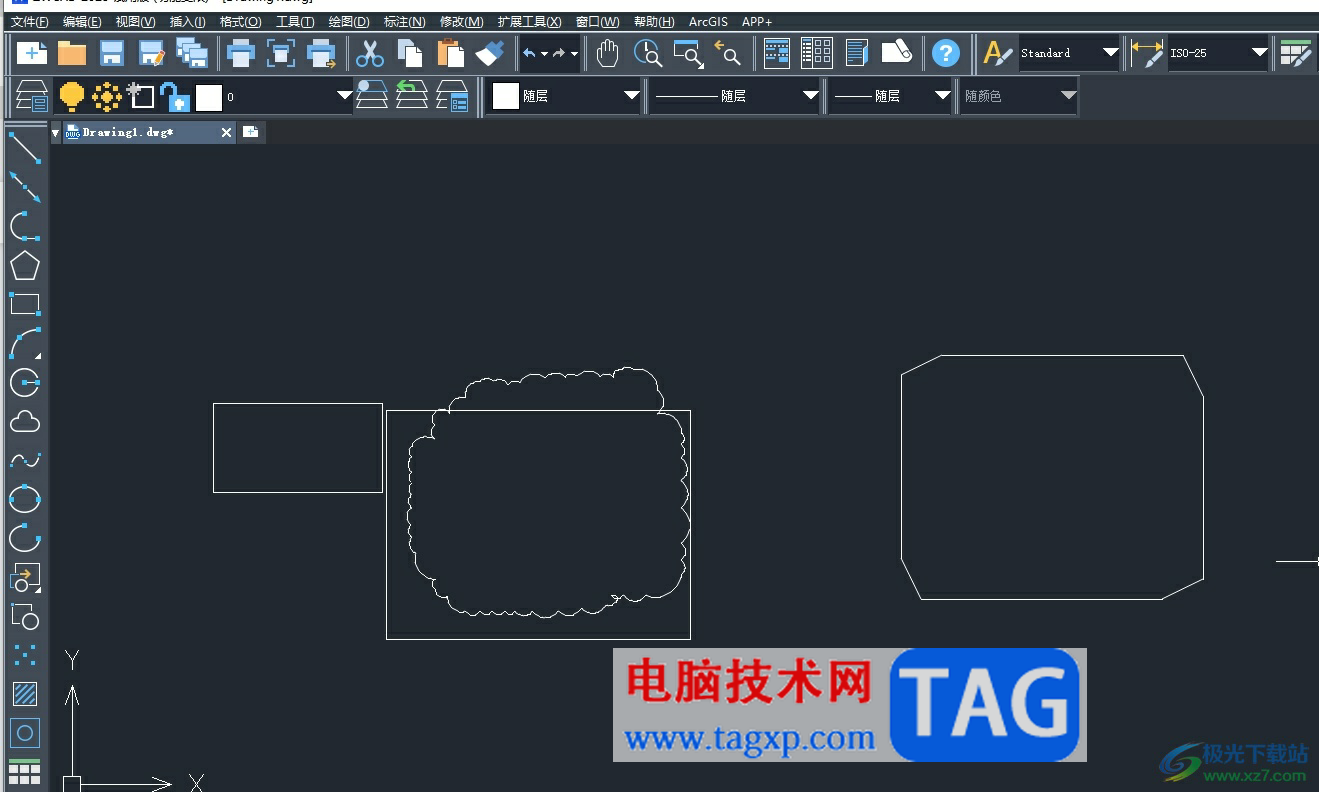Paste from clipboard

450,53
